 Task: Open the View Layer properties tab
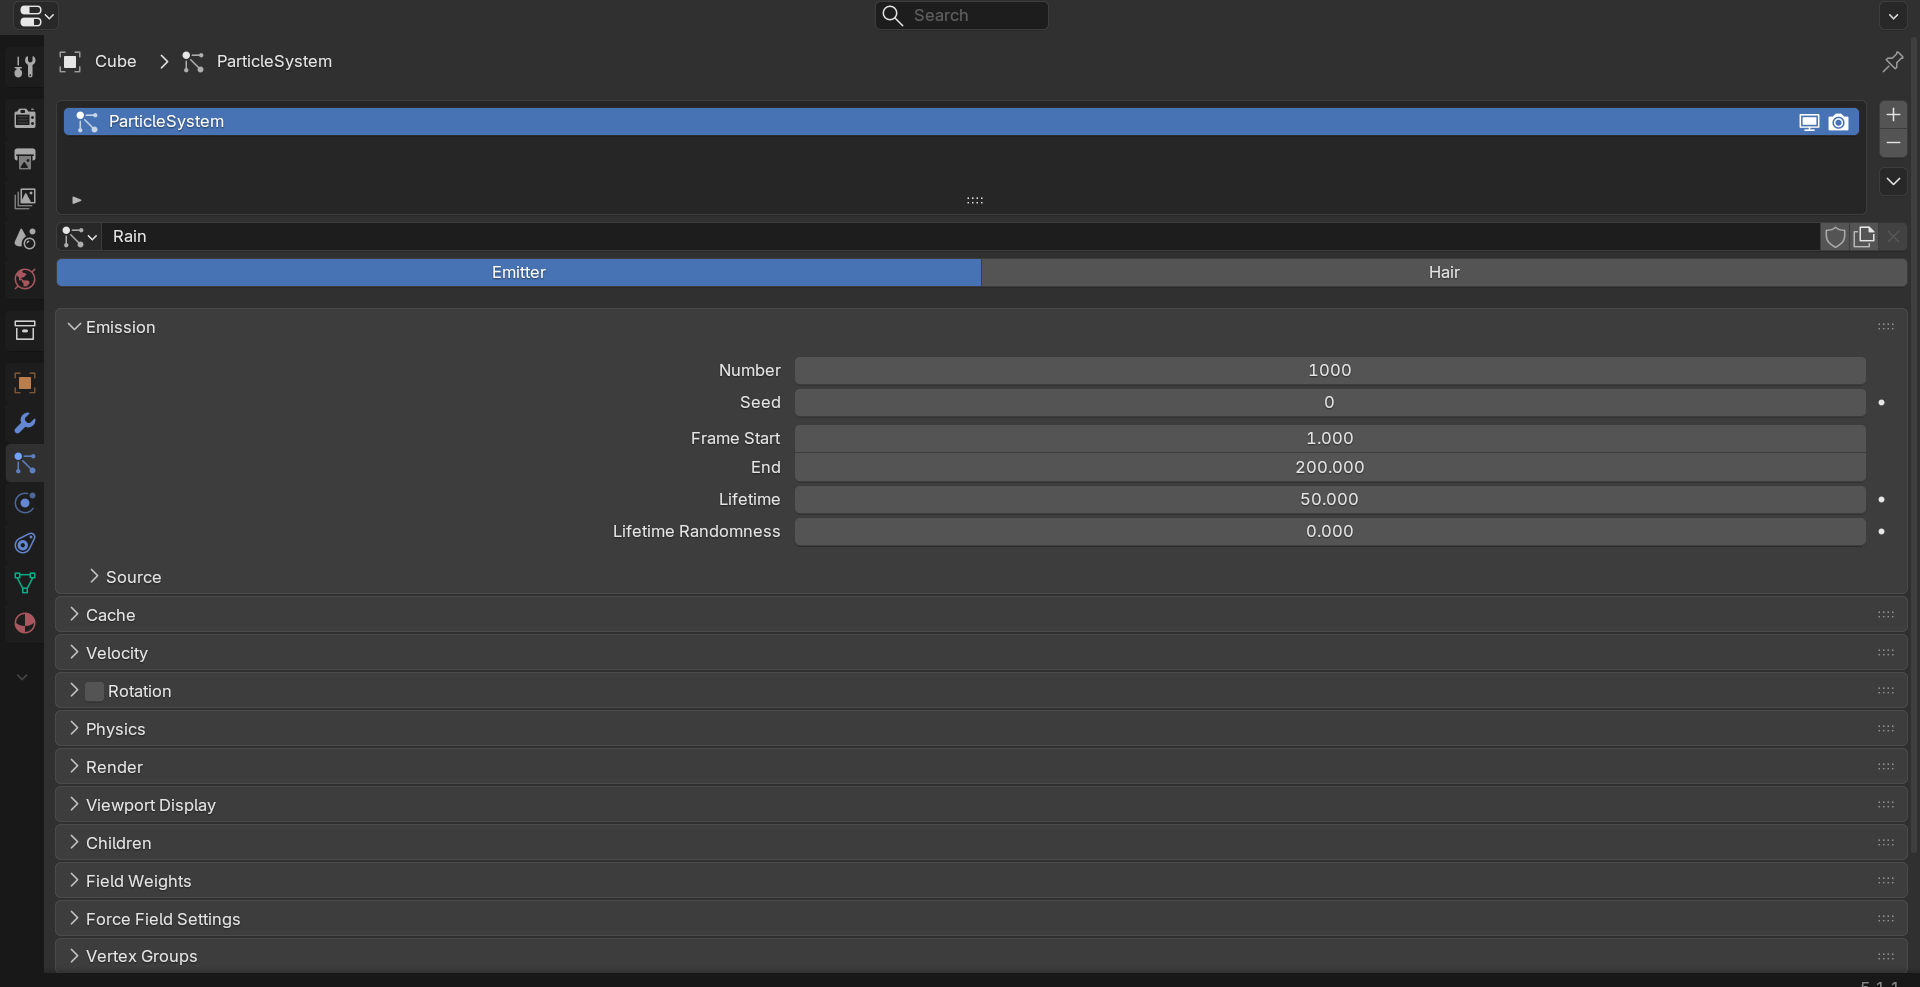24,198
